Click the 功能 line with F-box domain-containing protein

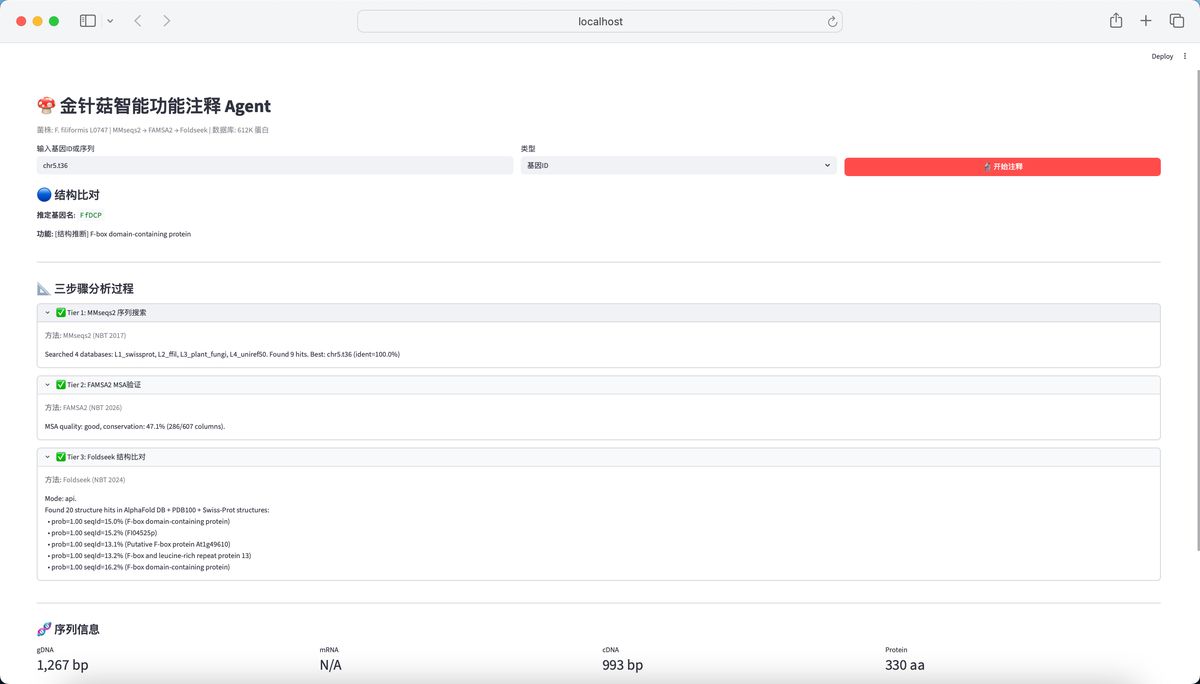[114, 234]
